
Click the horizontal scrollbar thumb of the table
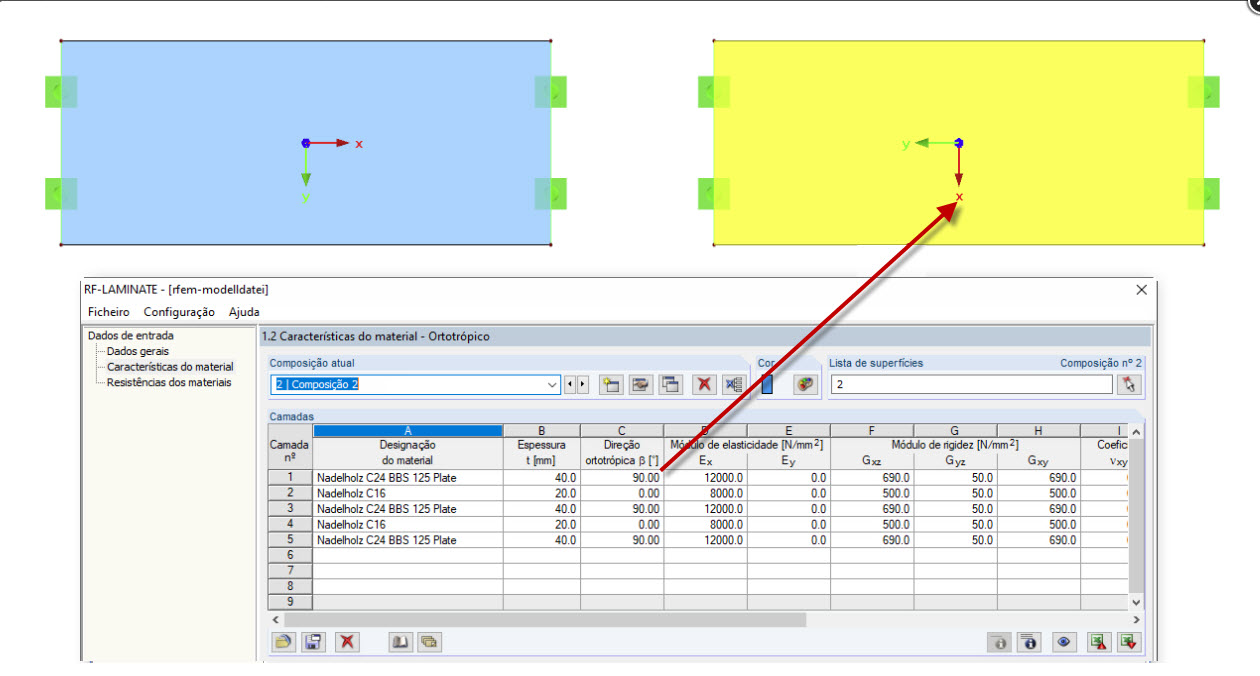pos(545,619)
